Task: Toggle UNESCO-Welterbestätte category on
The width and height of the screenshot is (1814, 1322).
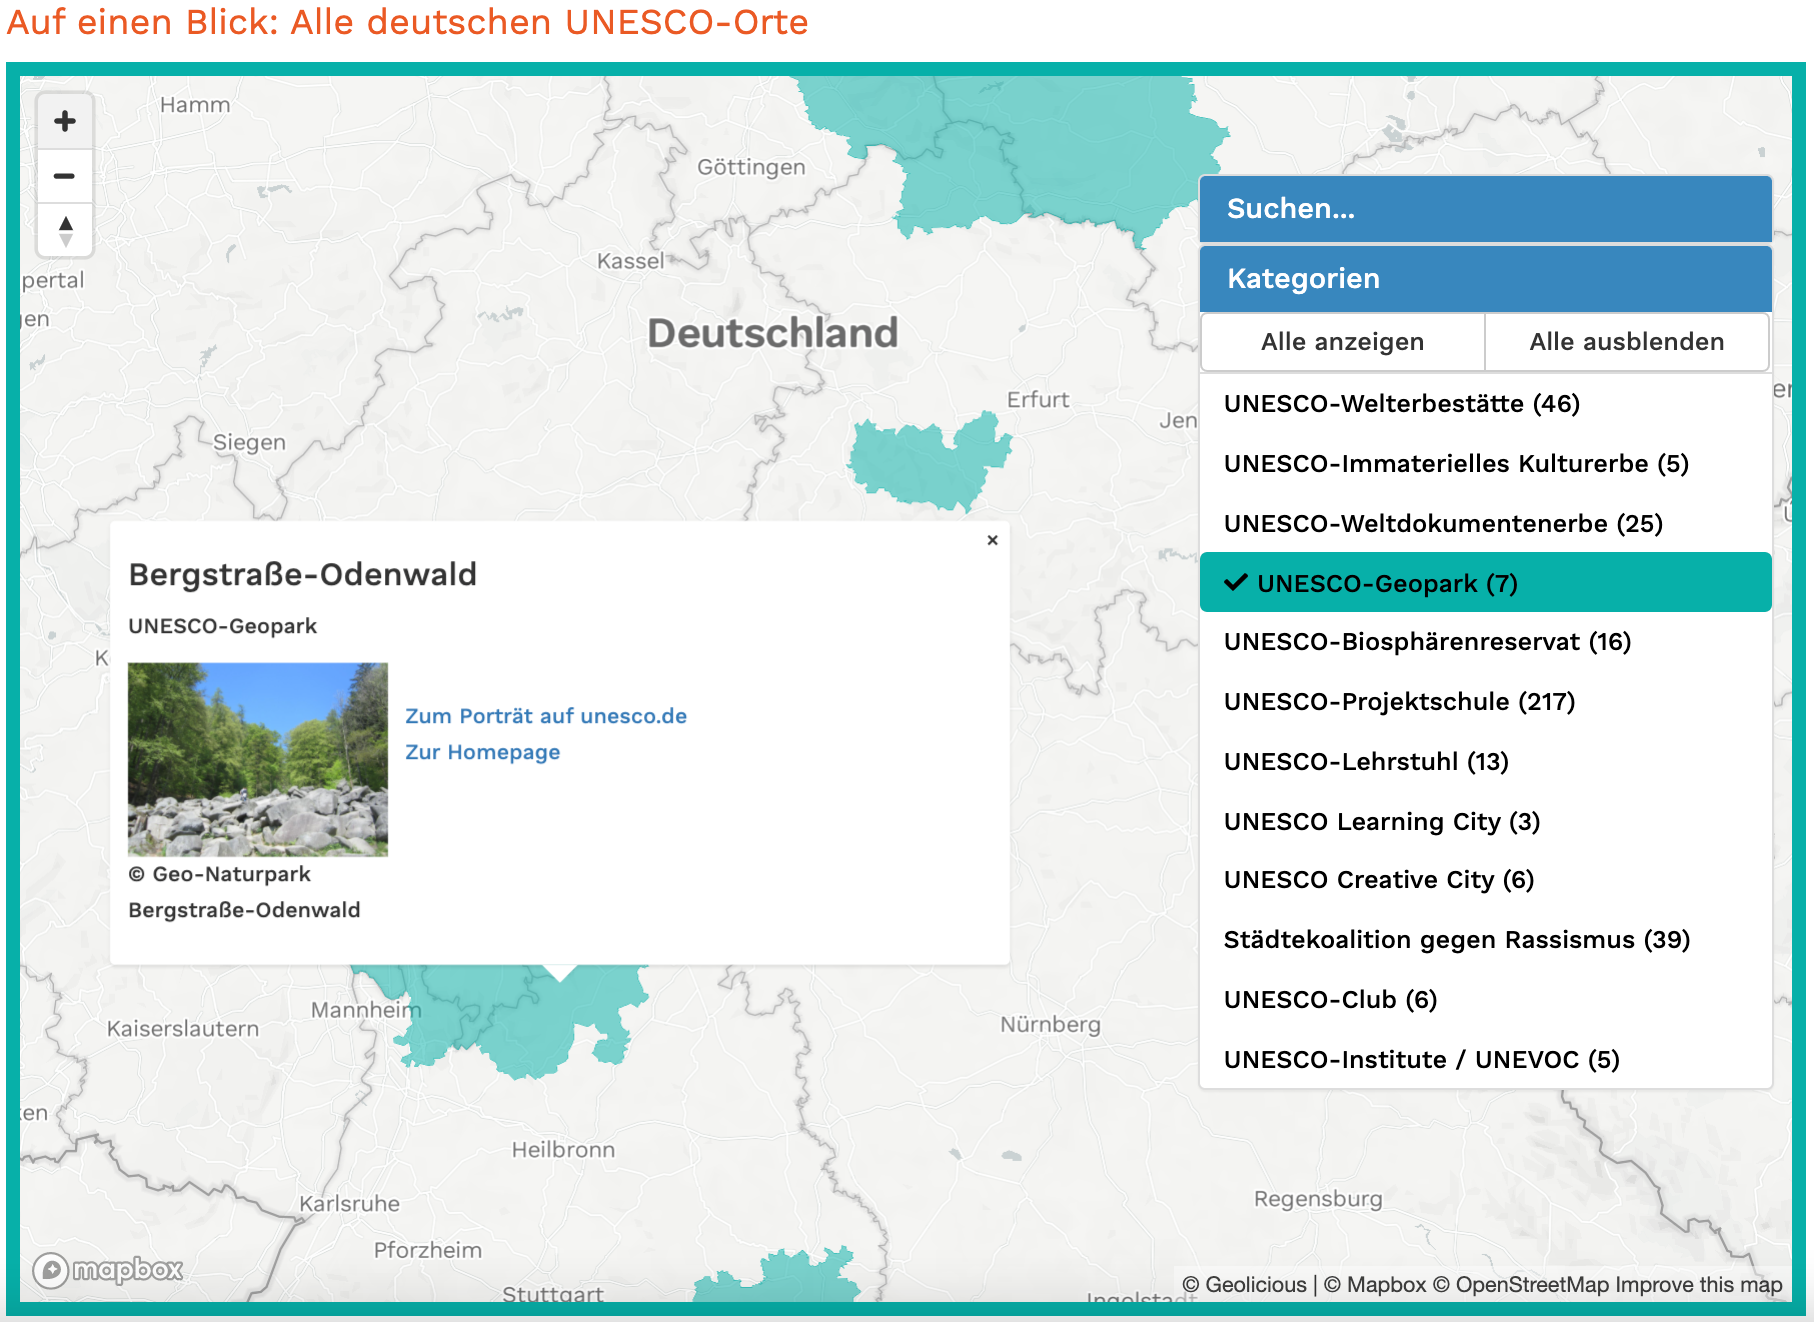Action: [x=1401, y=404]
